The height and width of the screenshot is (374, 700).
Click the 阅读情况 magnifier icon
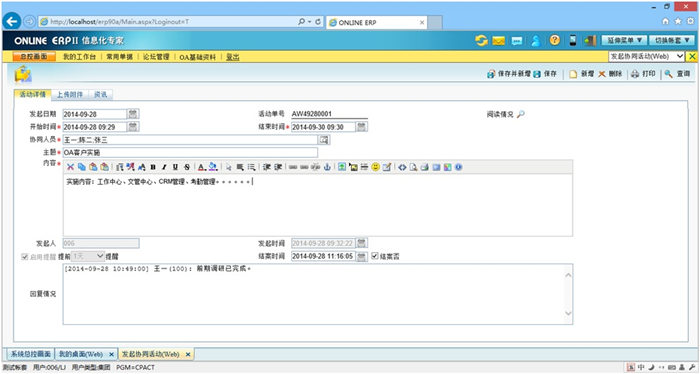click(x=521, y=114)
